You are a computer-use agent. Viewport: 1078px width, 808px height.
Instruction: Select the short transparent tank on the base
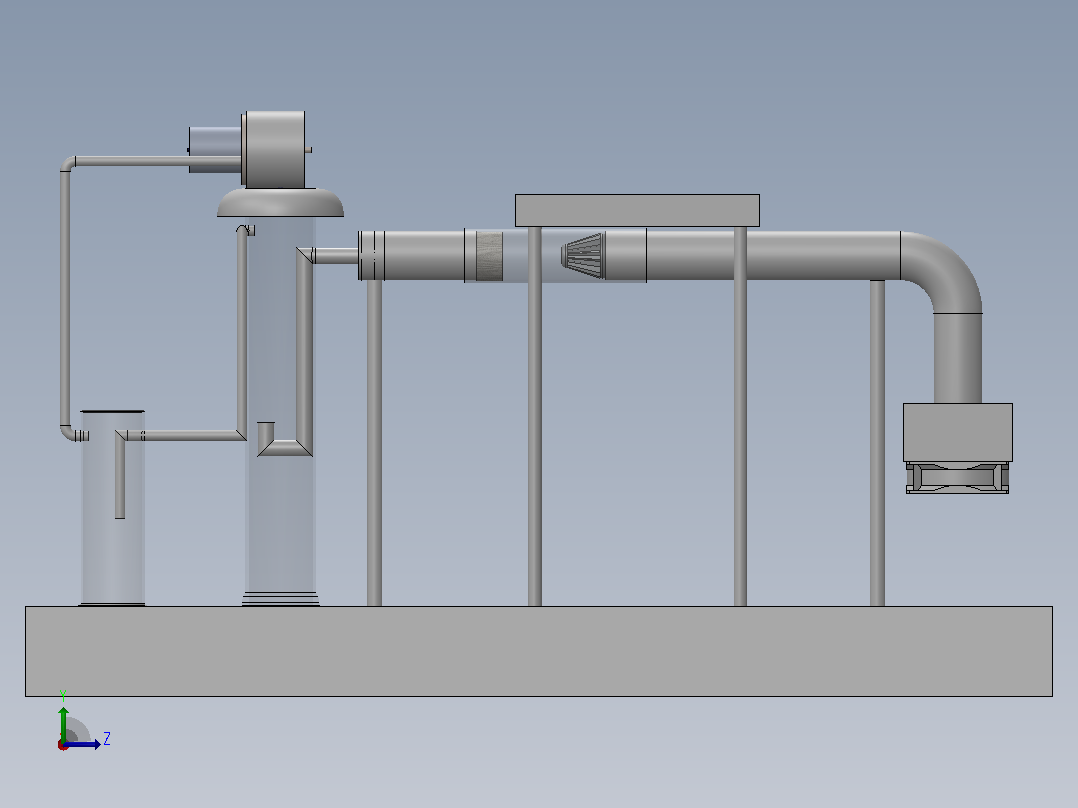pos(113,508)
